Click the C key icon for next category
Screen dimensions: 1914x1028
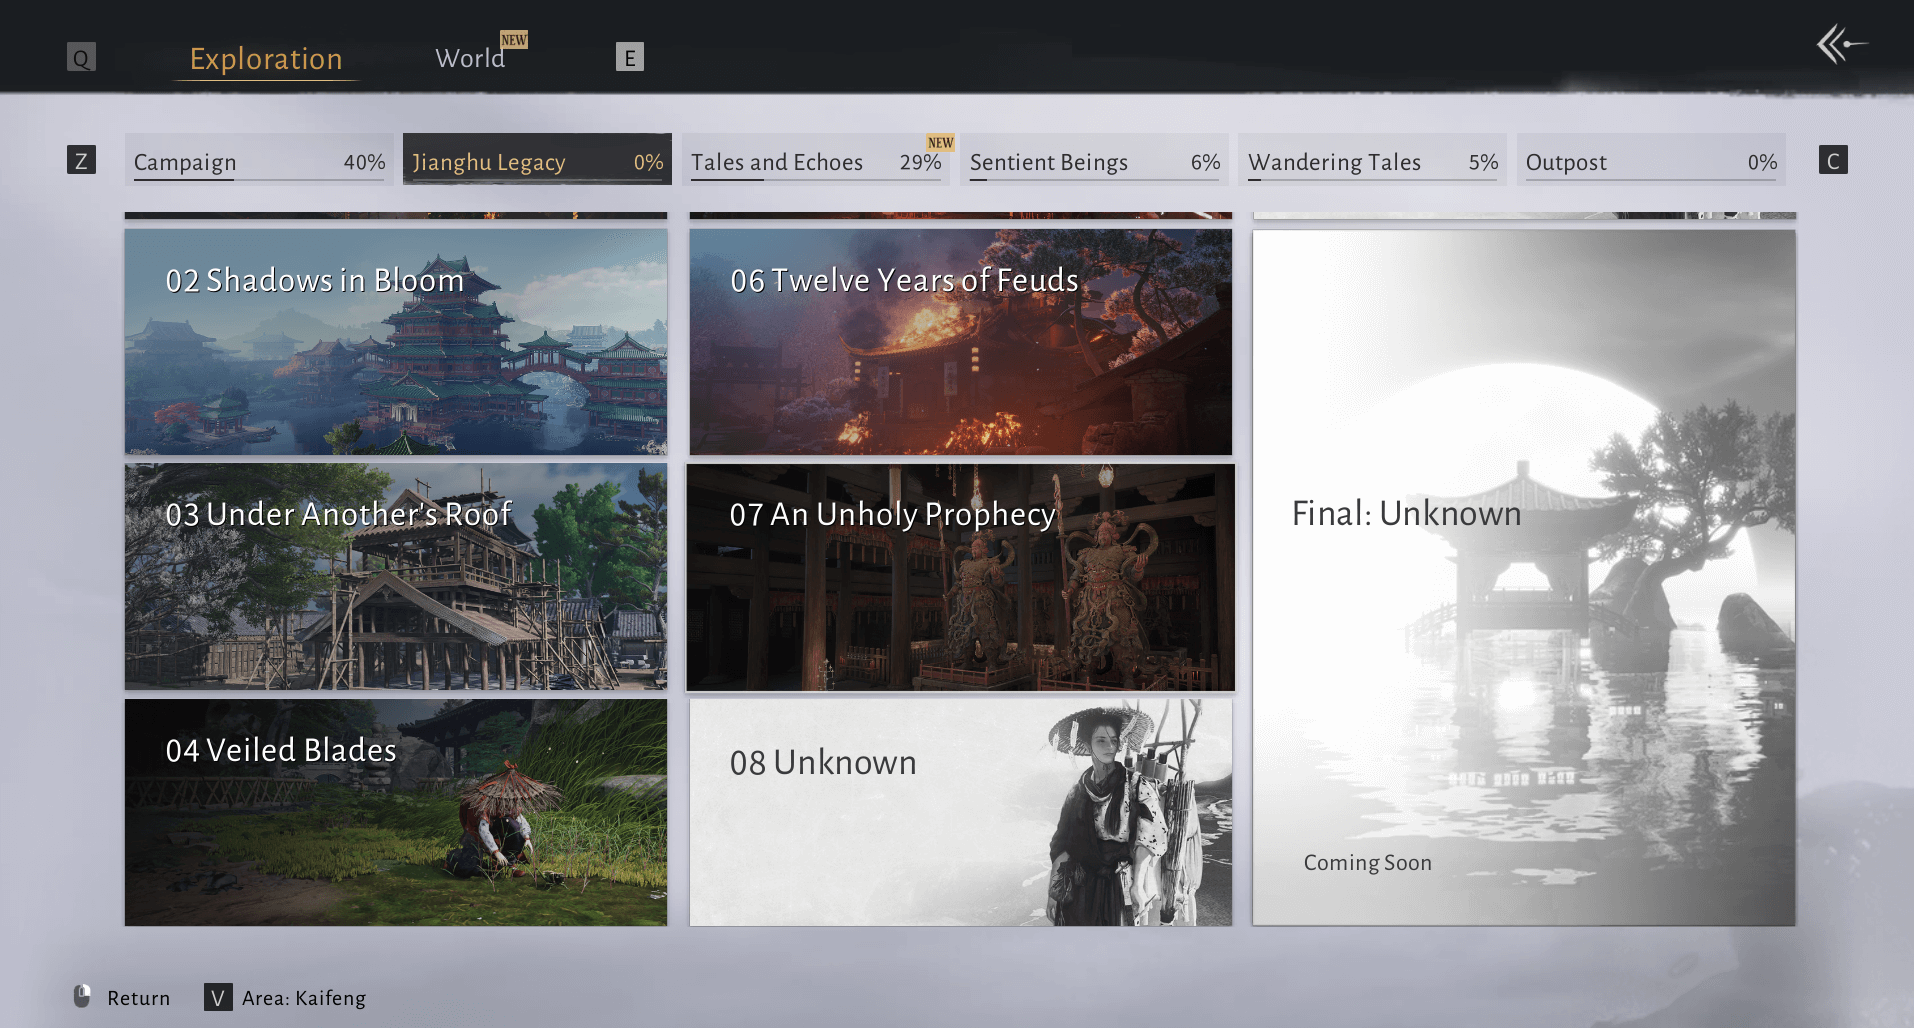1832,160
